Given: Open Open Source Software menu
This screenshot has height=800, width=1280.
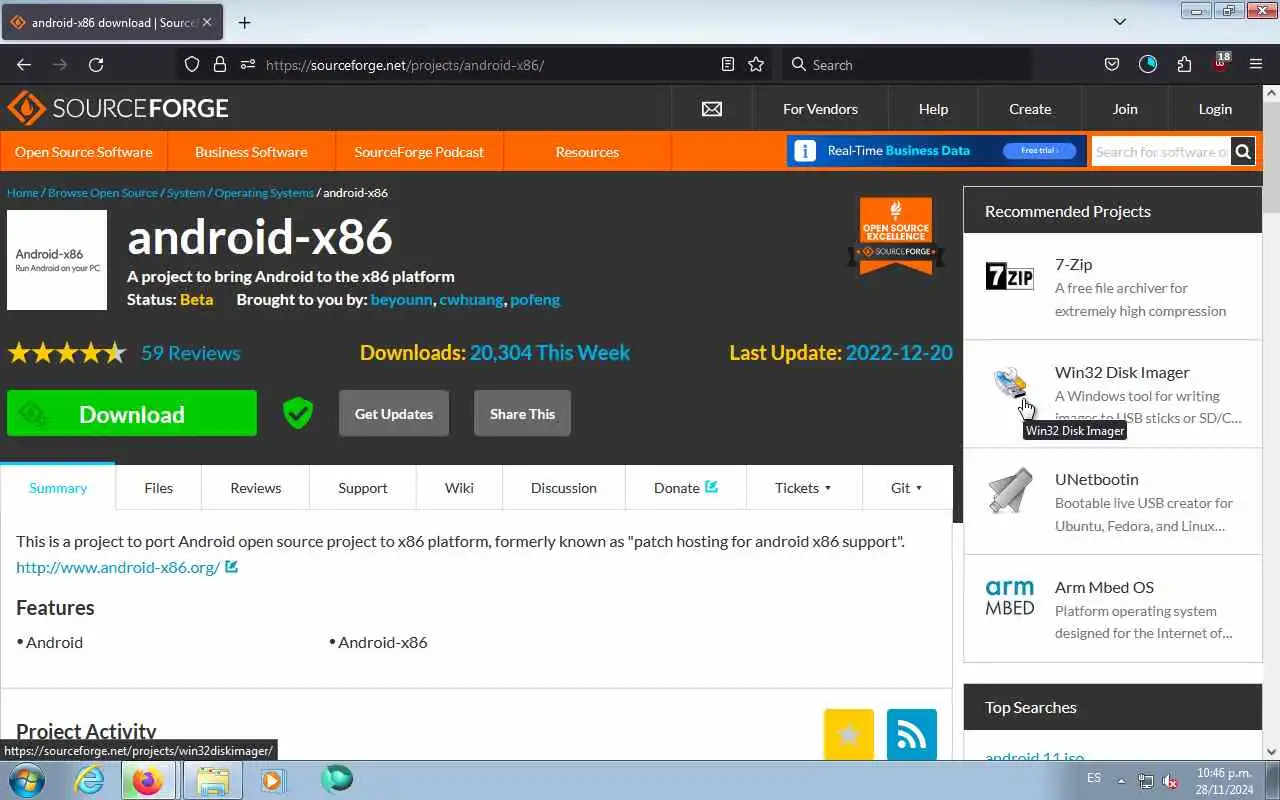Looking at the screenshot, I should (84, 152).
